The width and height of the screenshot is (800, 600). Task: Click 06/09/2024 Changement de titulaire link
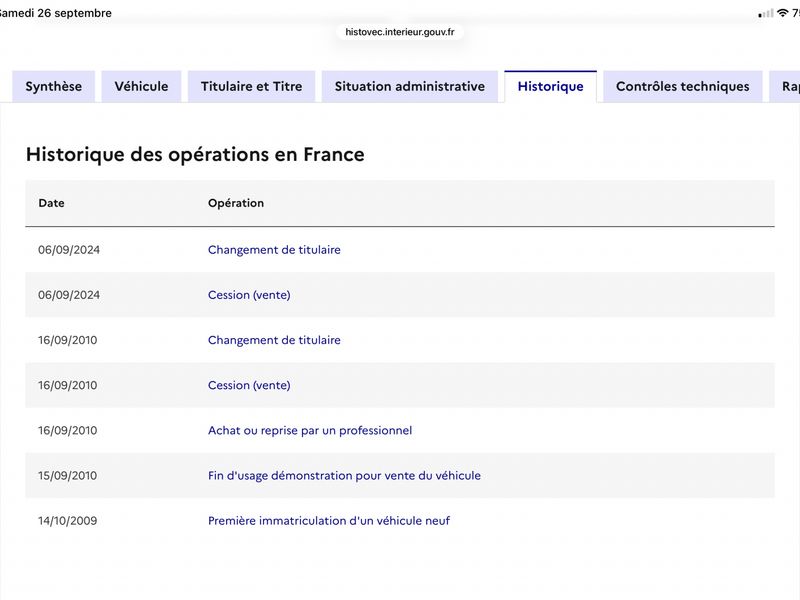pyautogui.click(x=274, y=250)
